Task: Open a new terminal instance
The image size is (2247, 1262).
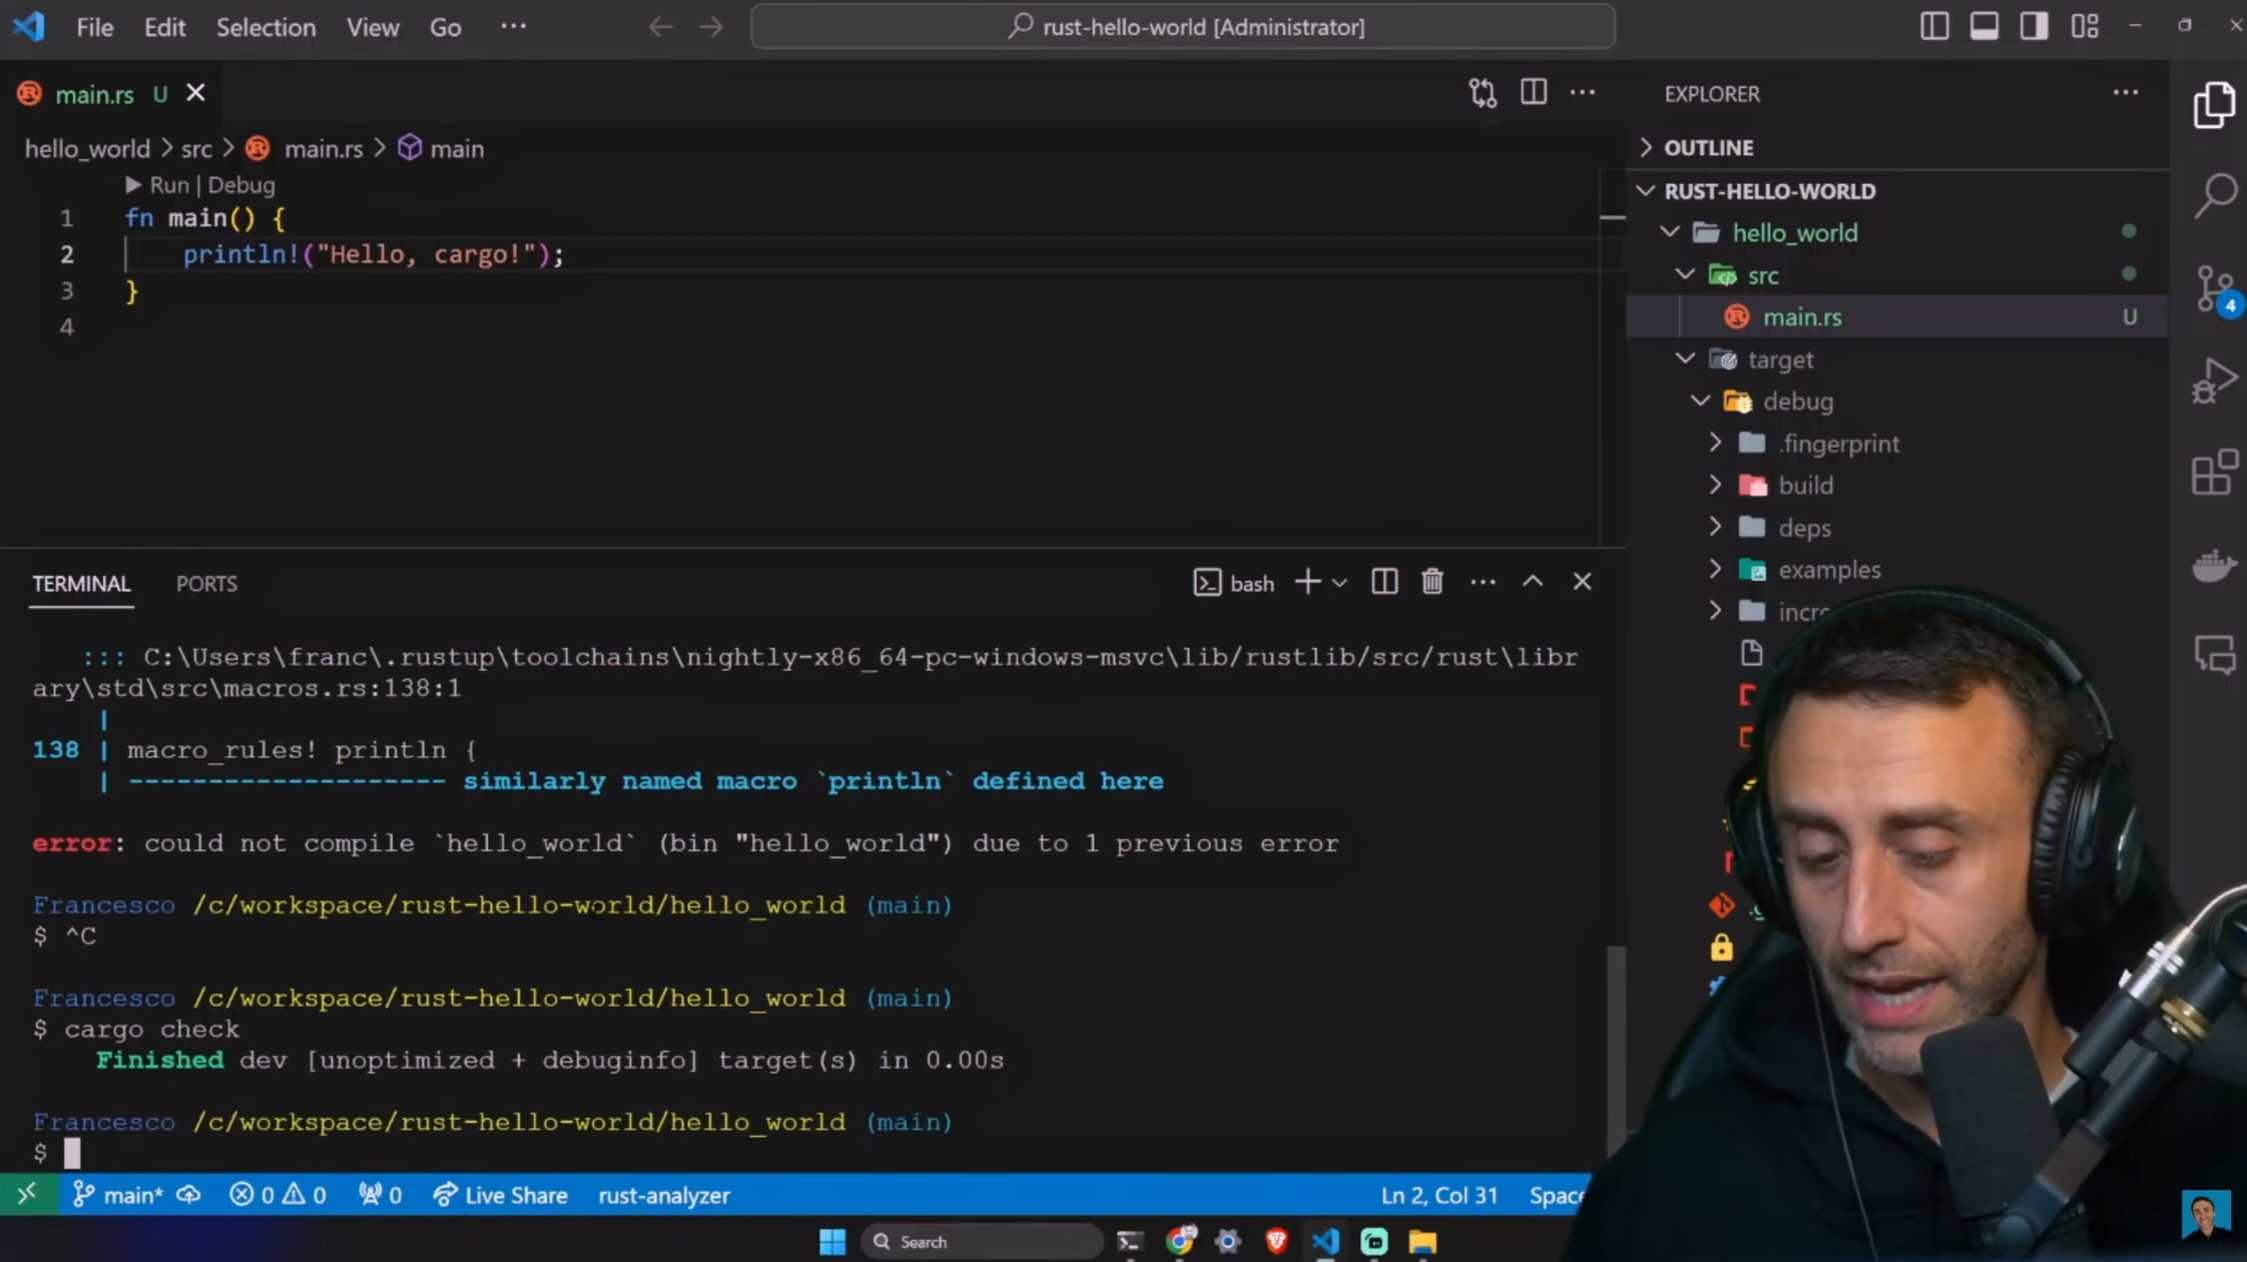Action: tap(1308, 581)
